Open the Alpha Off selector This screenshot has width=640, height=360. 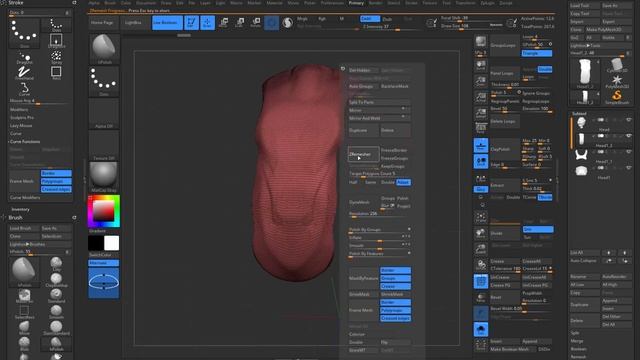pos(104,113)
